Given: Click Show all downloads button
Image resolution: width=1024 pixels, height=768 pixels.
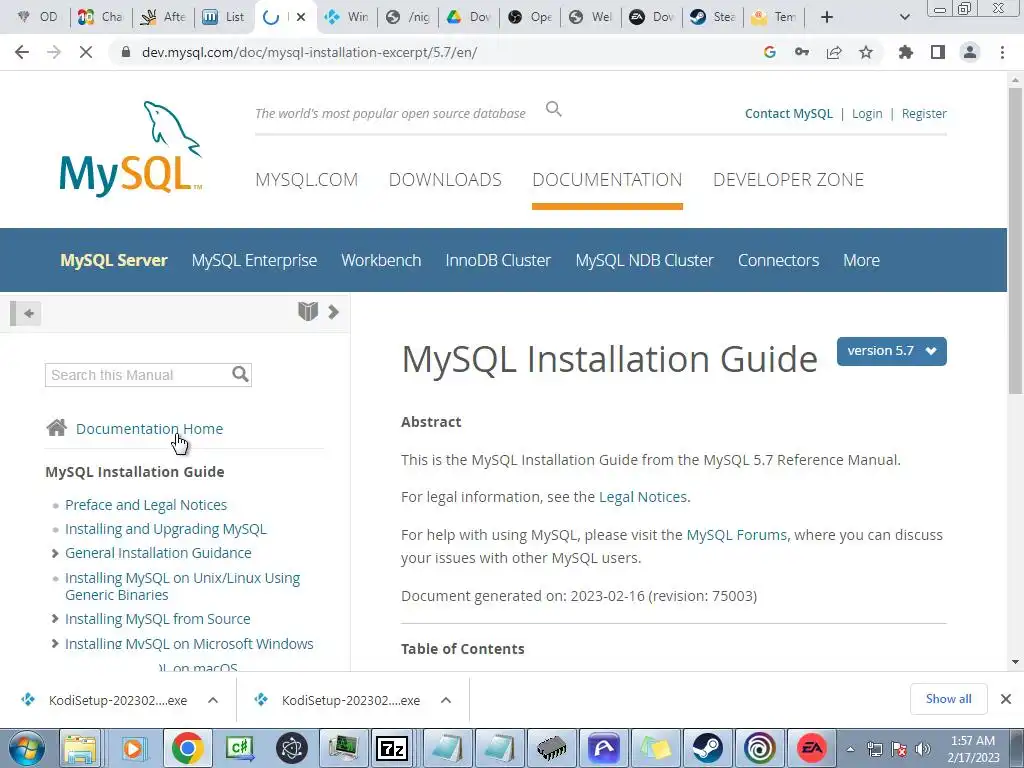Looking at the screenshot, I should (948, 699).
